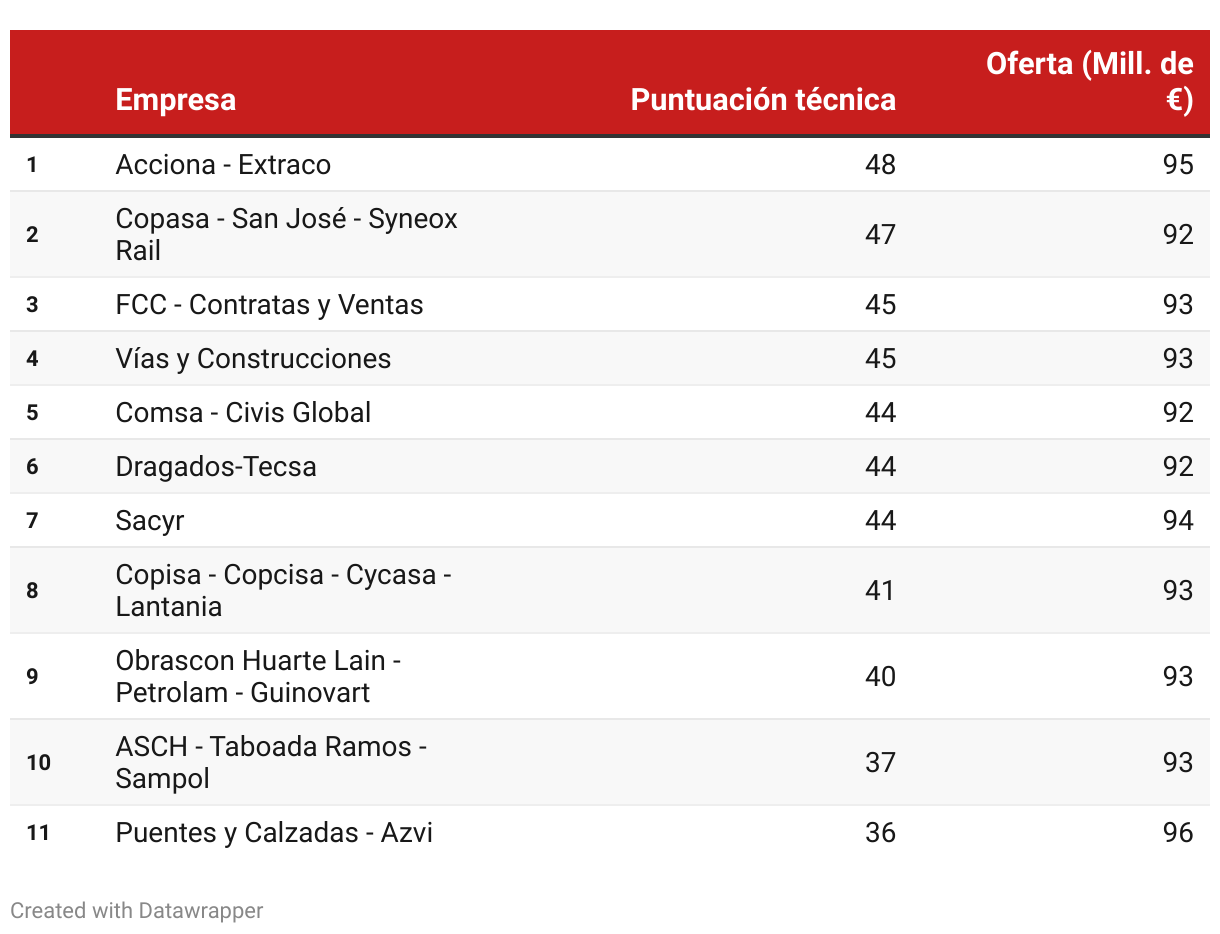The height and width of the screenshot is (934, 1220).
Task: Click rank number 11 in first column
Action: (38, 833)
